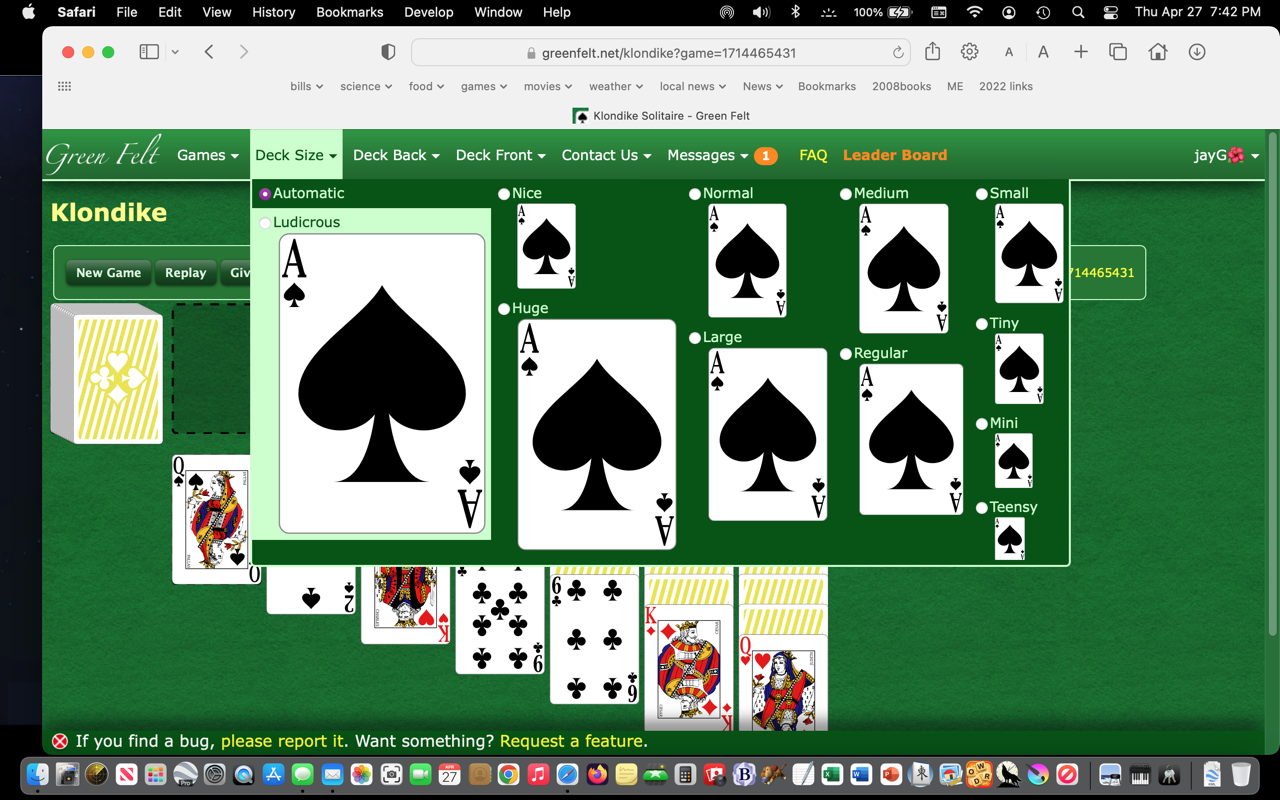Expand the Deck Front menu

(x=500, y=155)
